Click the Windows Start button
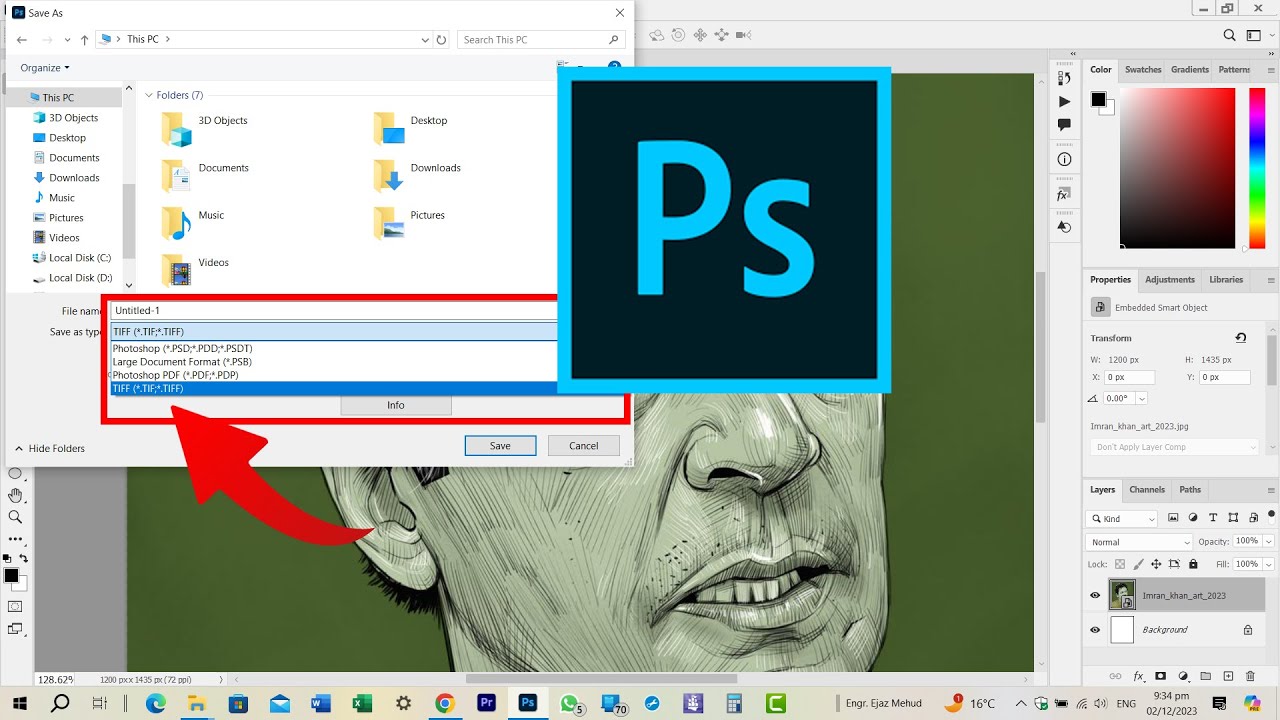The width and height of the screenshot is (1280, 720). coord(19,703)
